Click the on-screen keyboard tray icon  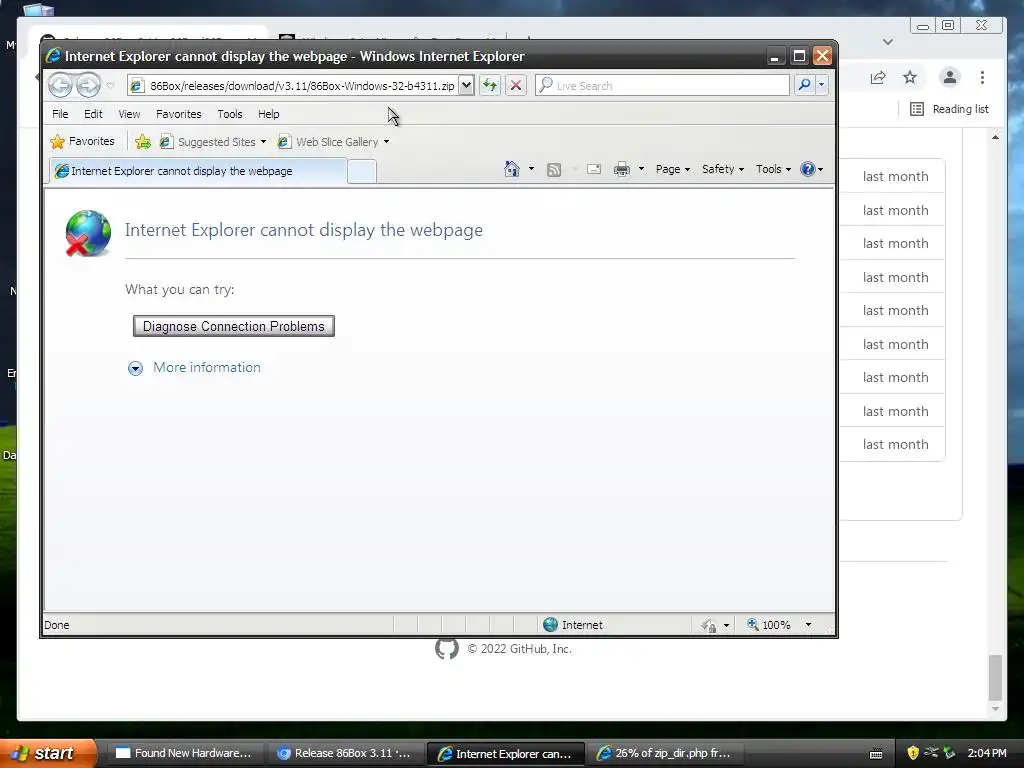click(x=876, y=754)
